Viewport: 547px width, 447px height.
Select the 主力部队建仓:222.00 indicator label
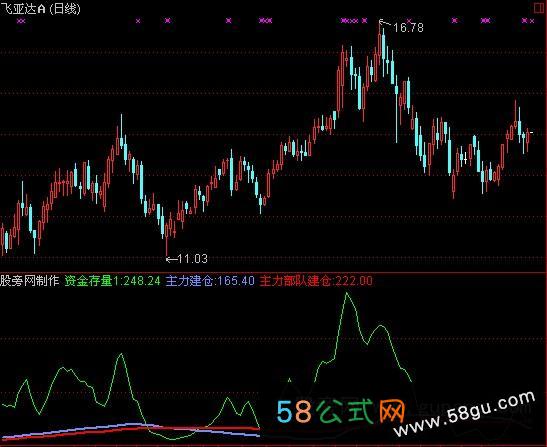click(x=316, y=281)
